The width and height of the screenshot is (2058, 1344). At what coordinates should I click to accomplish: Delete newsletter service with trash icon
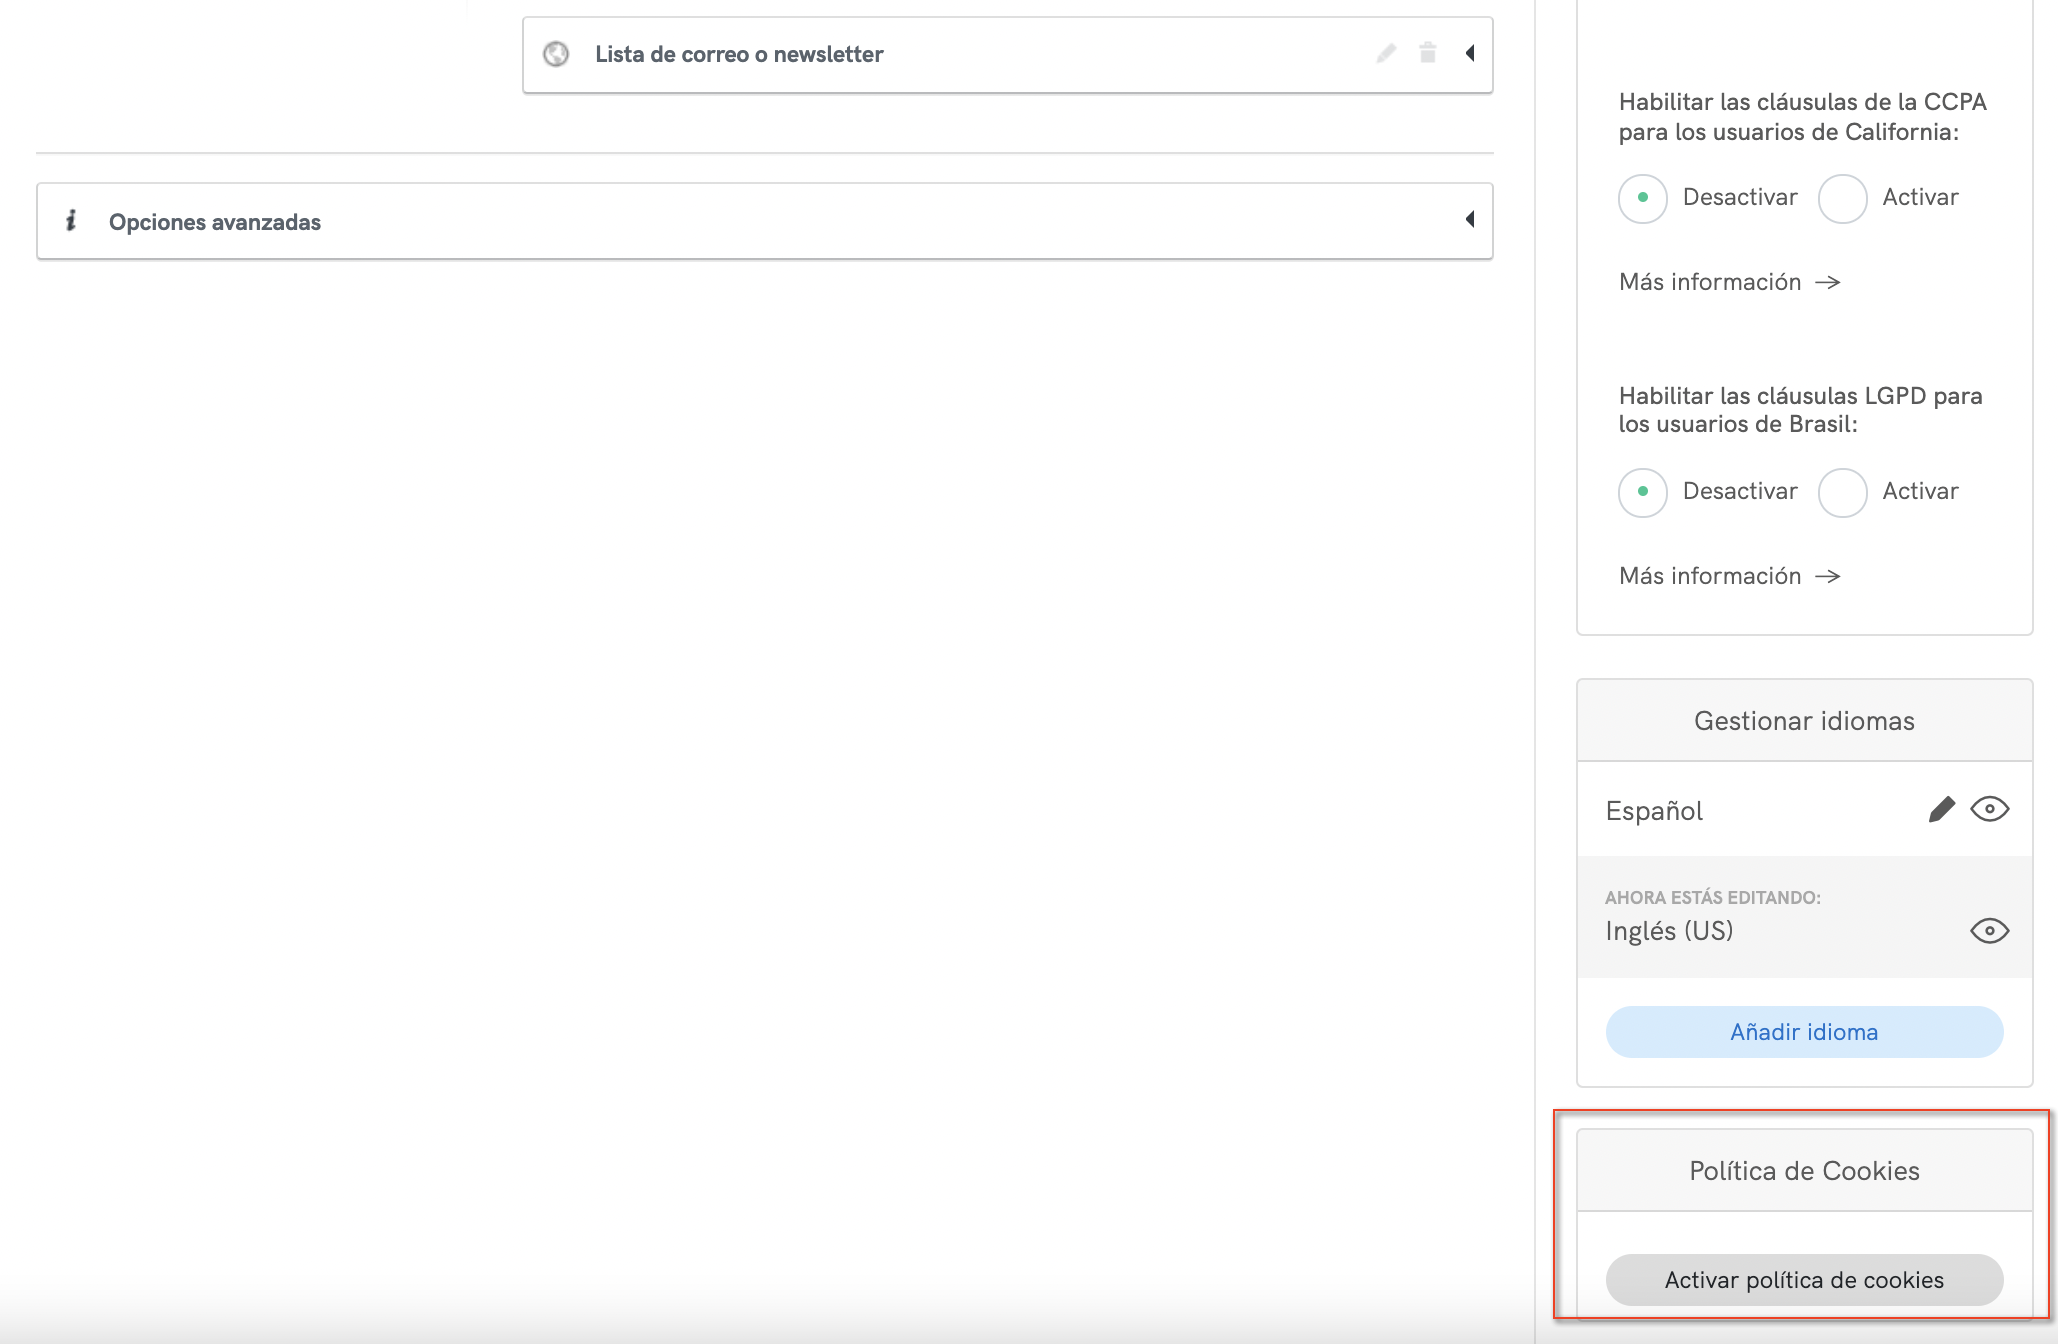[1428, 54]
